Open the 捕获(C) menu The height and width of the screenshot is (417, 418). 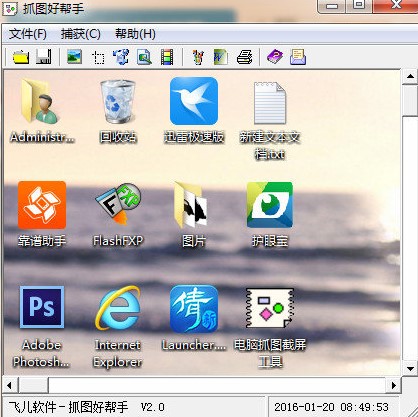81,34
